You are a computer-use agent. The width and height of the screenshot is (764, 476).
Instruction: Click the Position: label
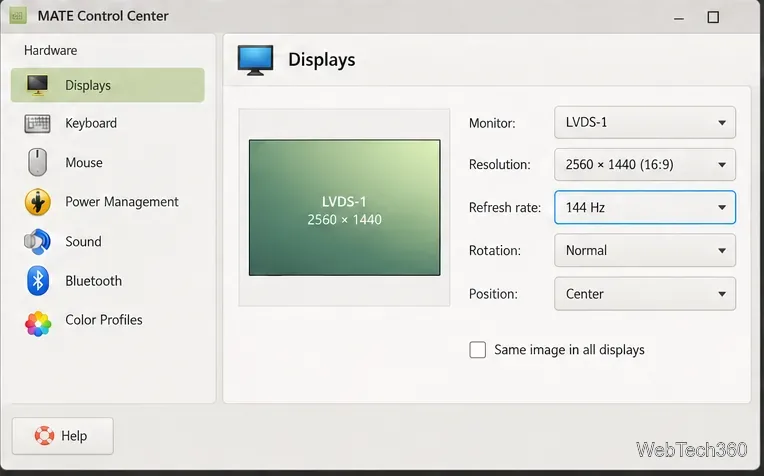493,294
